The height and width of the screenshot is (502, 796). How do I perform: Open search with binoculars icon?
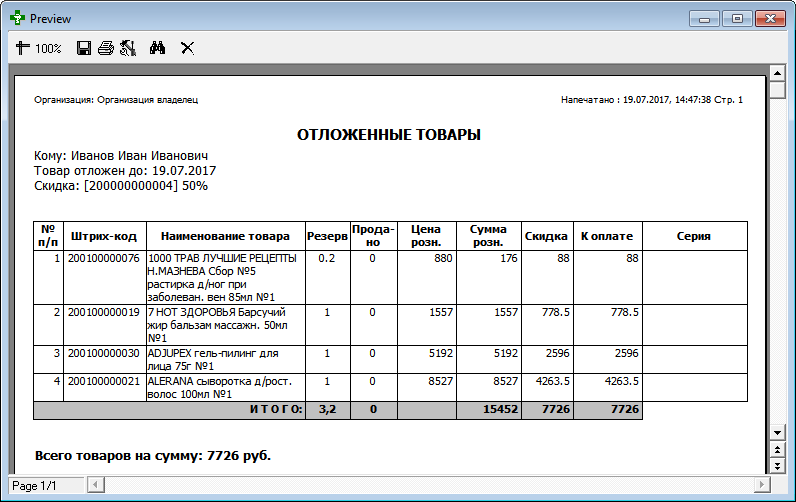tap(157, 48)
